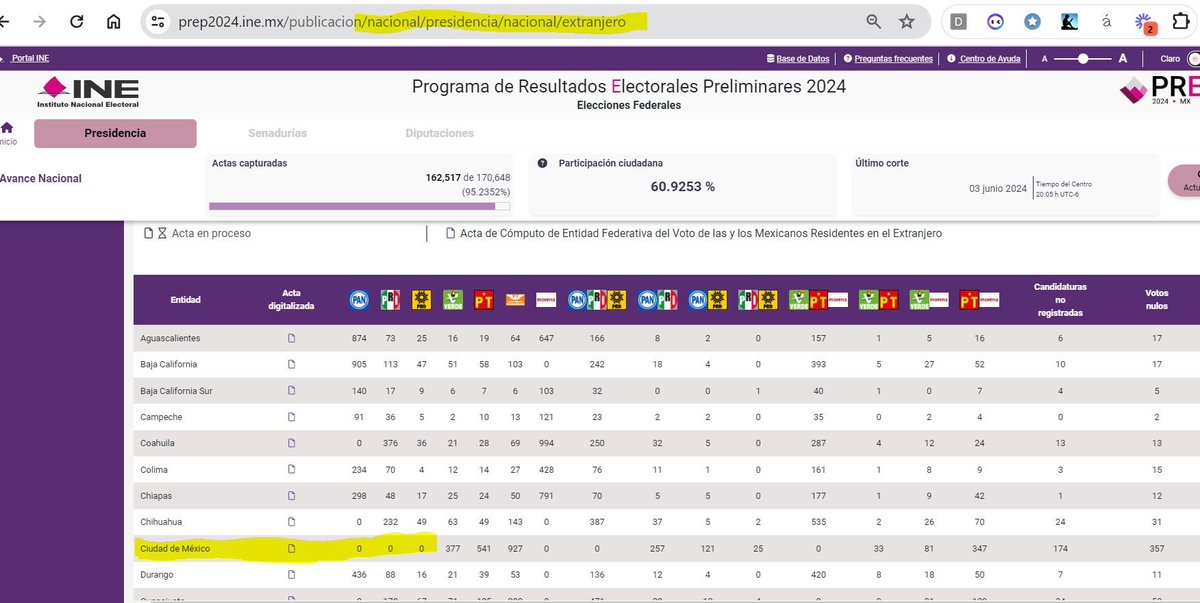
Task: Select the Durango entity name
Action: point(158,575)
